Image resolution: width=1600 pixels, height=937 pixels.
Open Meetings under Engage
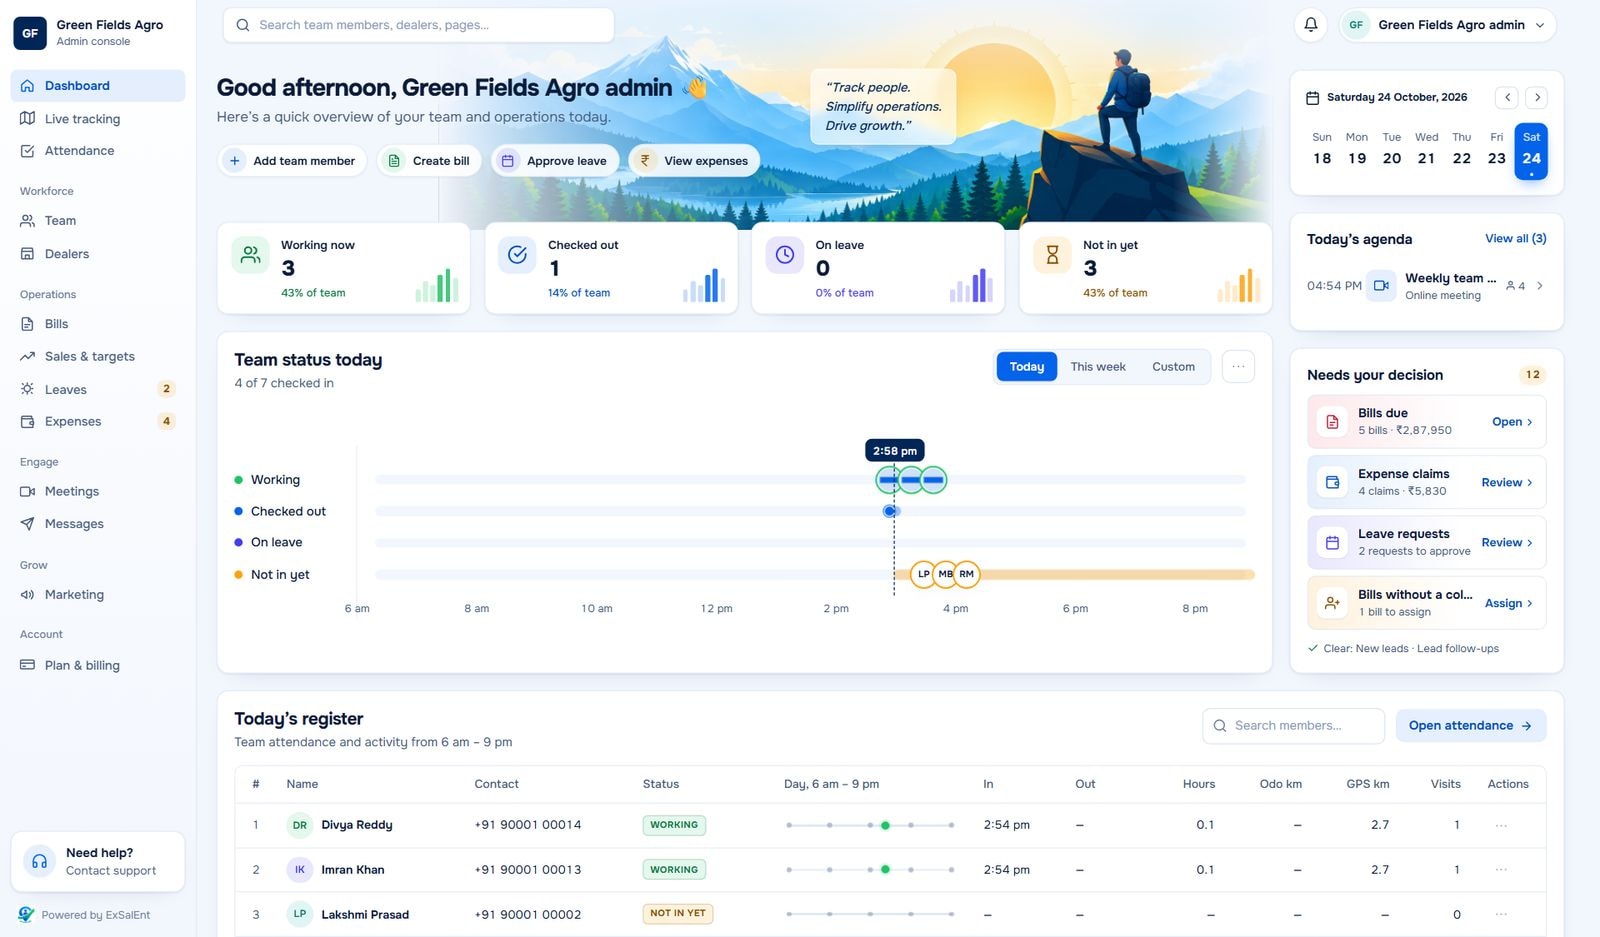coord(98,492)
